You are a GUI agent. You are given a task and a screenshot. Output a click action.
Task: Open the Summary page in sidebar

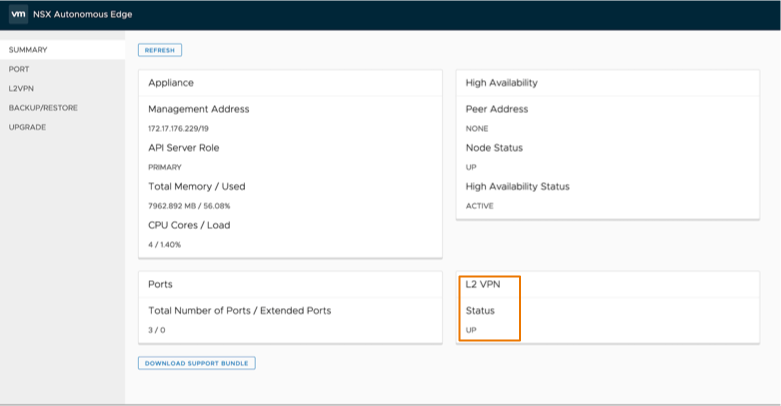click(28, 50)
